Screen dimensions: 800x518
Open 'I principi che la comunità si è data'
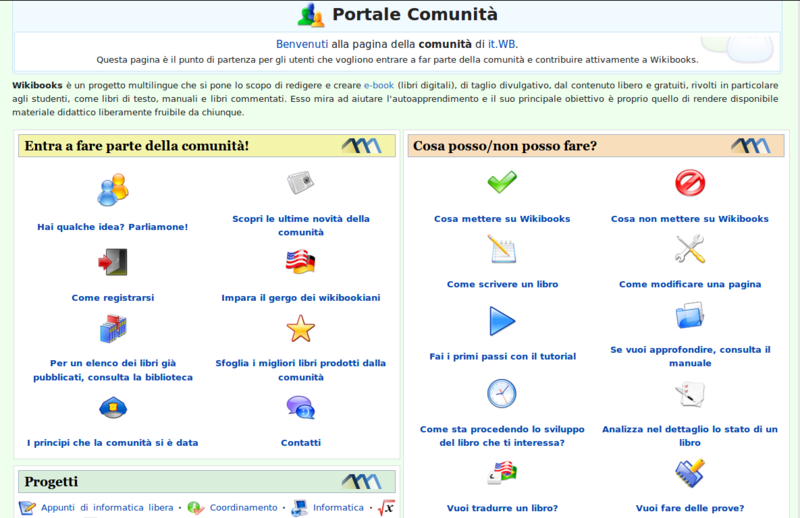(113, 442)
